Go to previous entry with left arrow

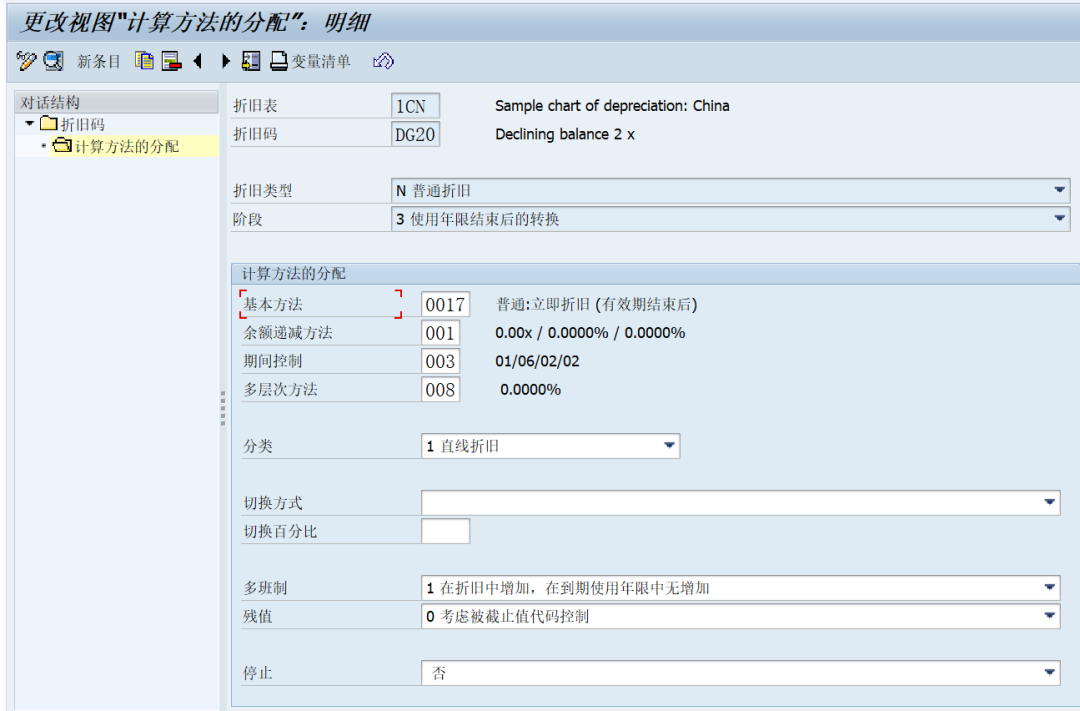click(198, 61)
